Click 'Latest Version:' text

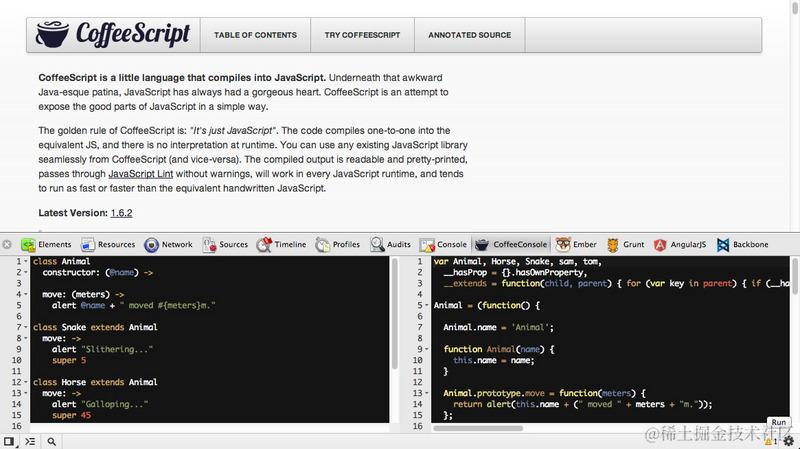pos(73,213)
